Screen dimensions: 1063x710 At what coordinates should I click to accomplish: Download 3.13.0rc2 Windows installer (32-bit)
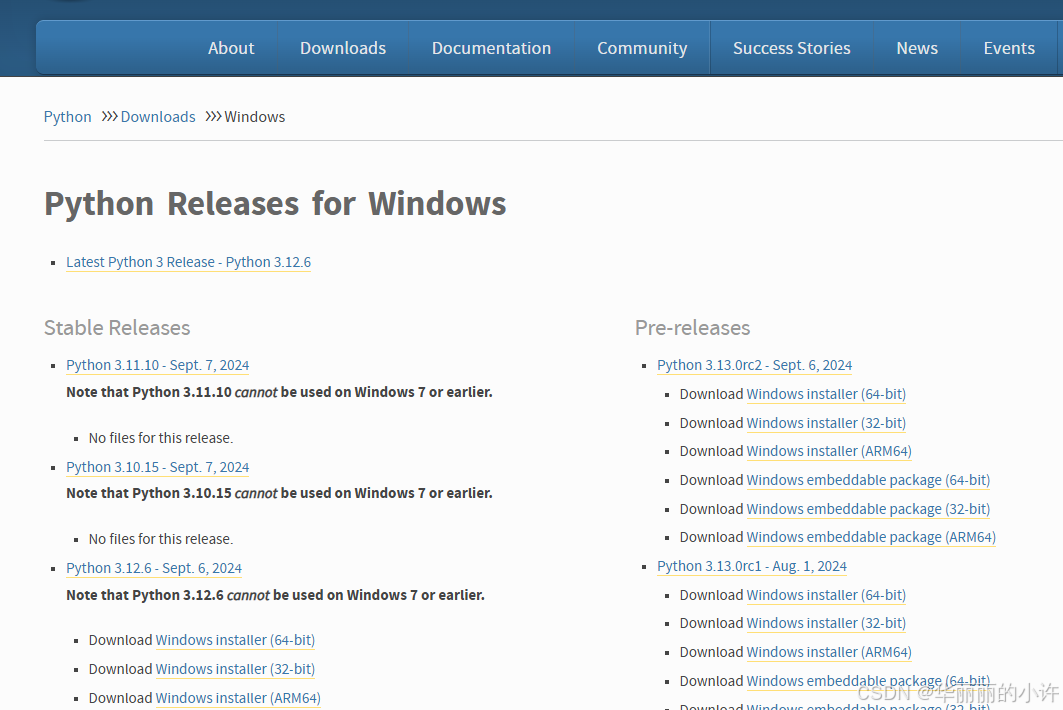click(826, 423)
